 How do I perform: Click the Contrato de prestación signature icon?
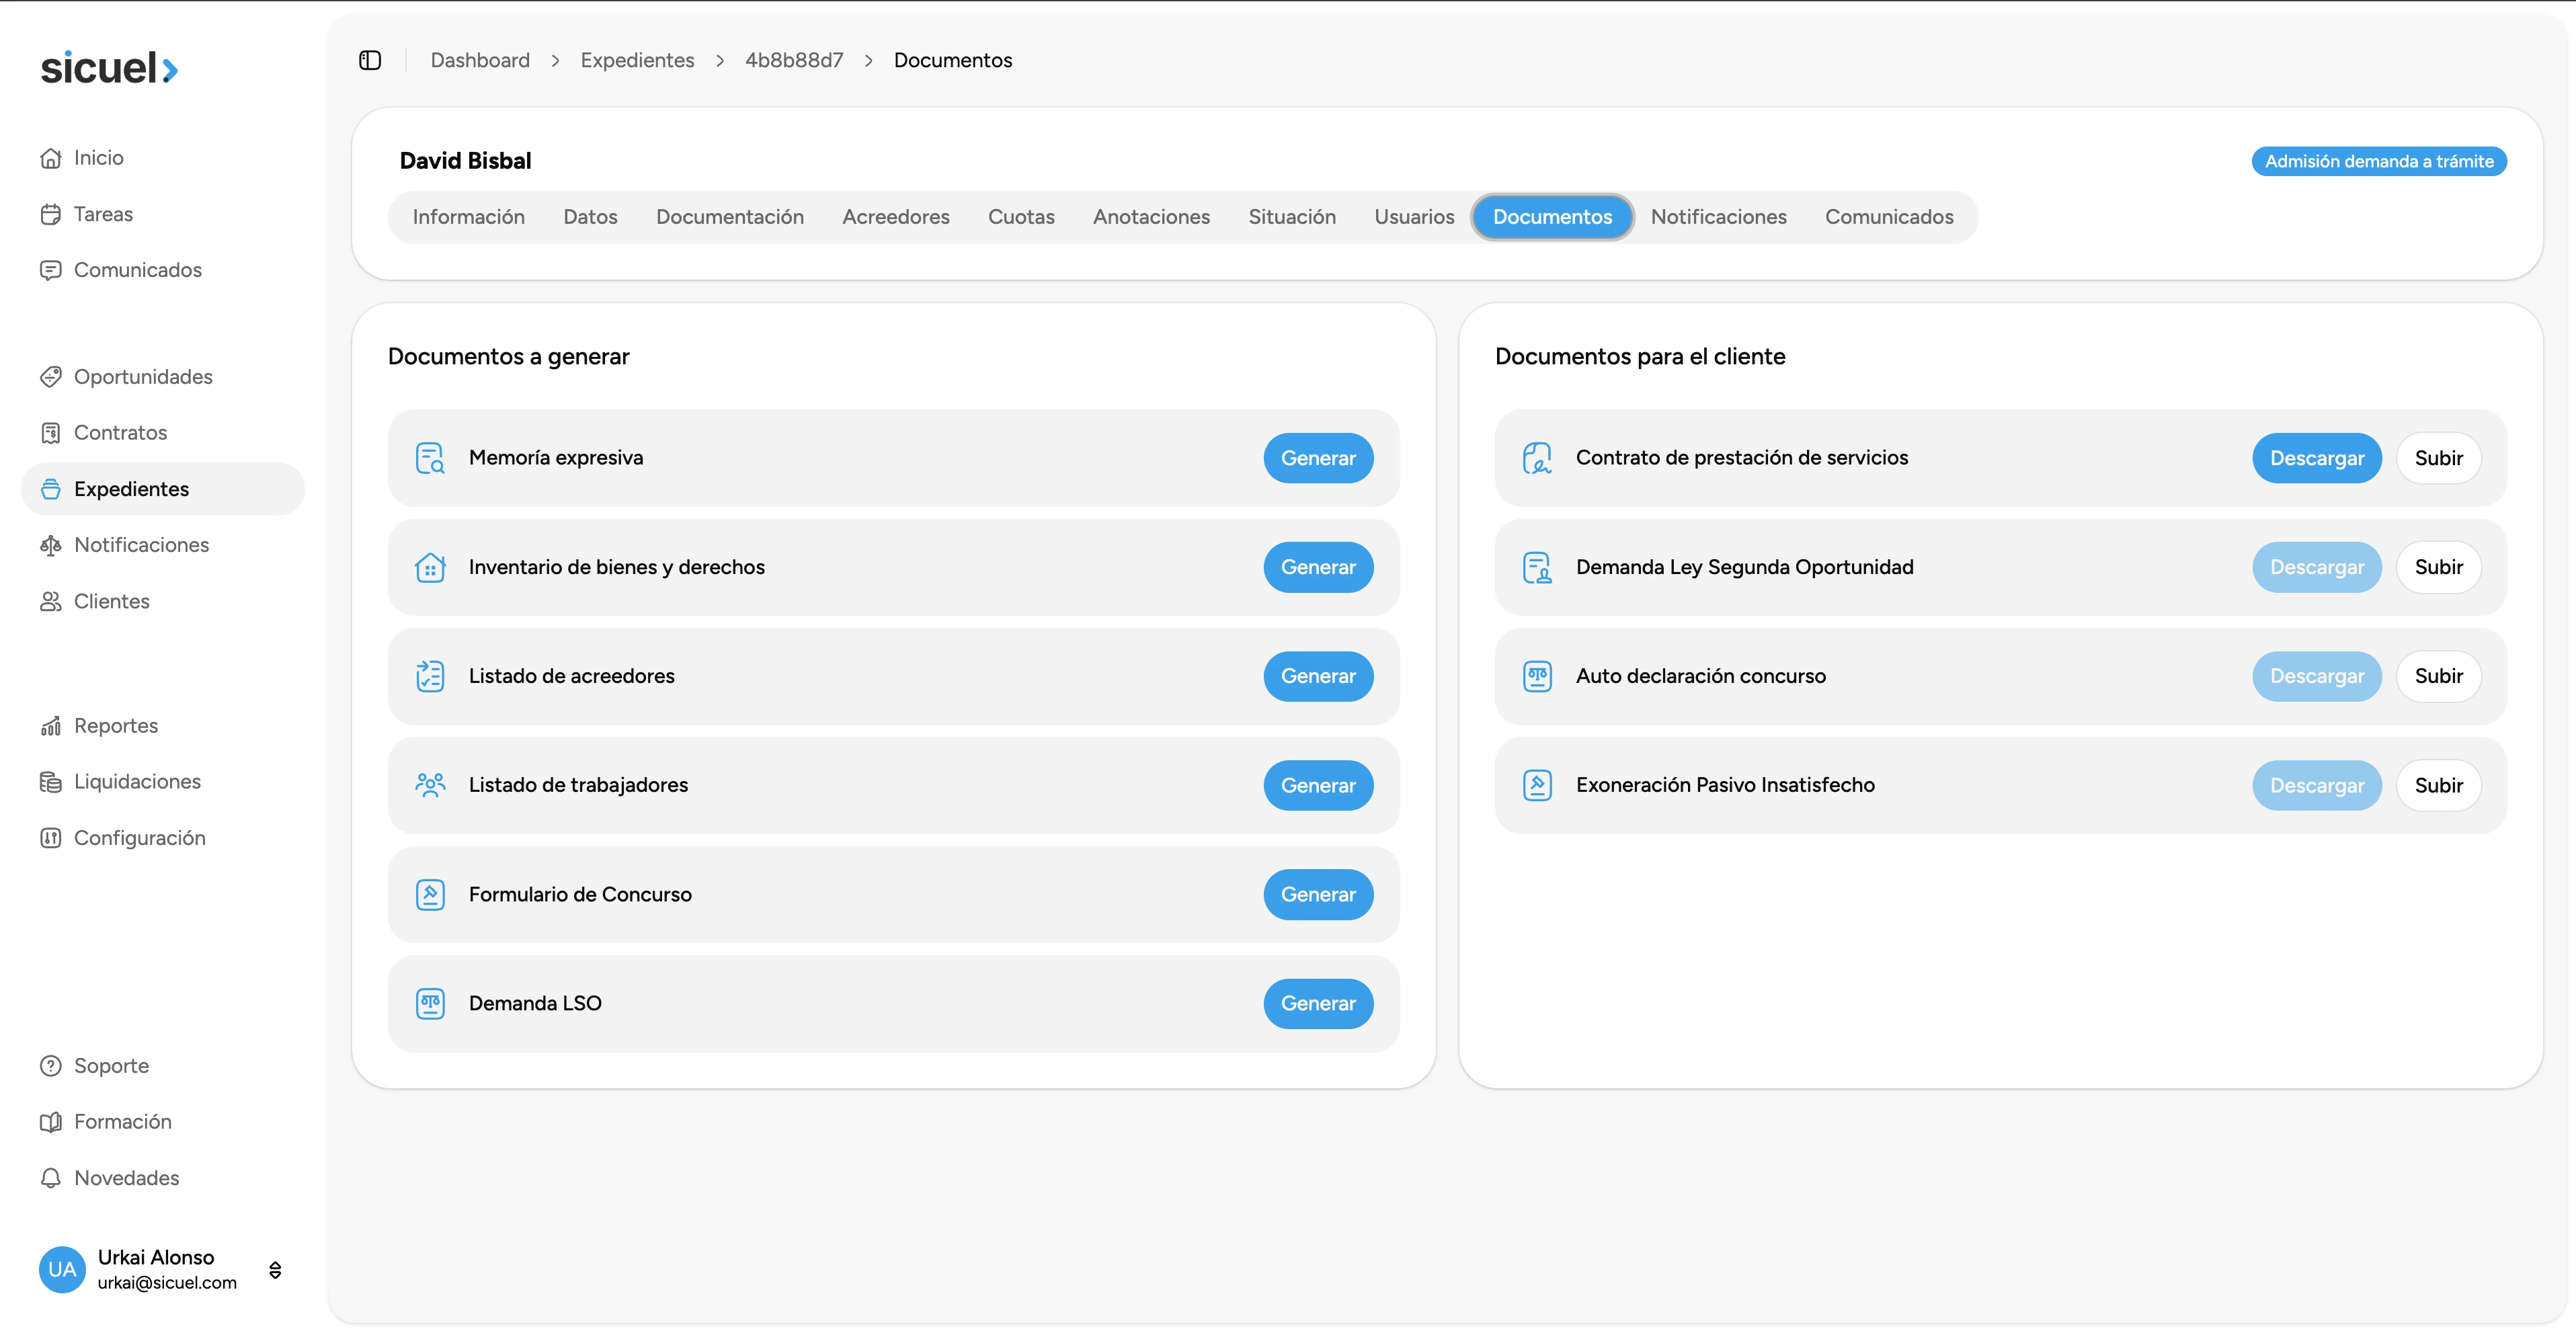(x=1537, y=458)
